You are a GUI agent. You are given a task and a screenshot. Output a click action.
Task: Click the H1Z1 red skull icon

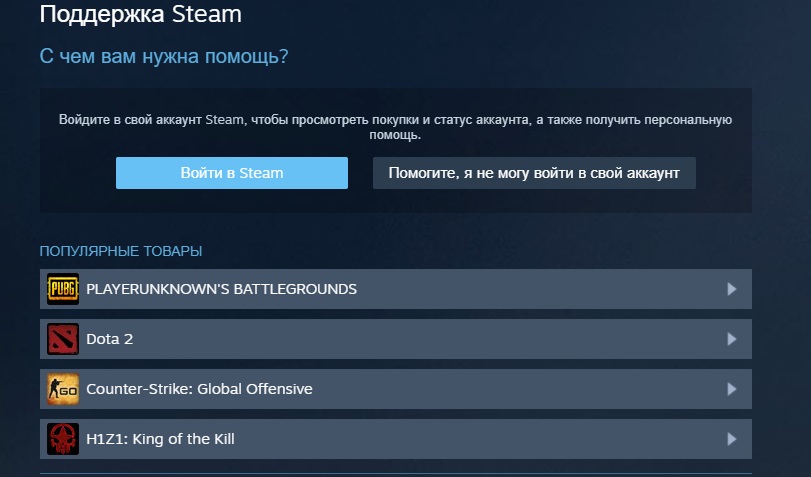coord(63,439)
